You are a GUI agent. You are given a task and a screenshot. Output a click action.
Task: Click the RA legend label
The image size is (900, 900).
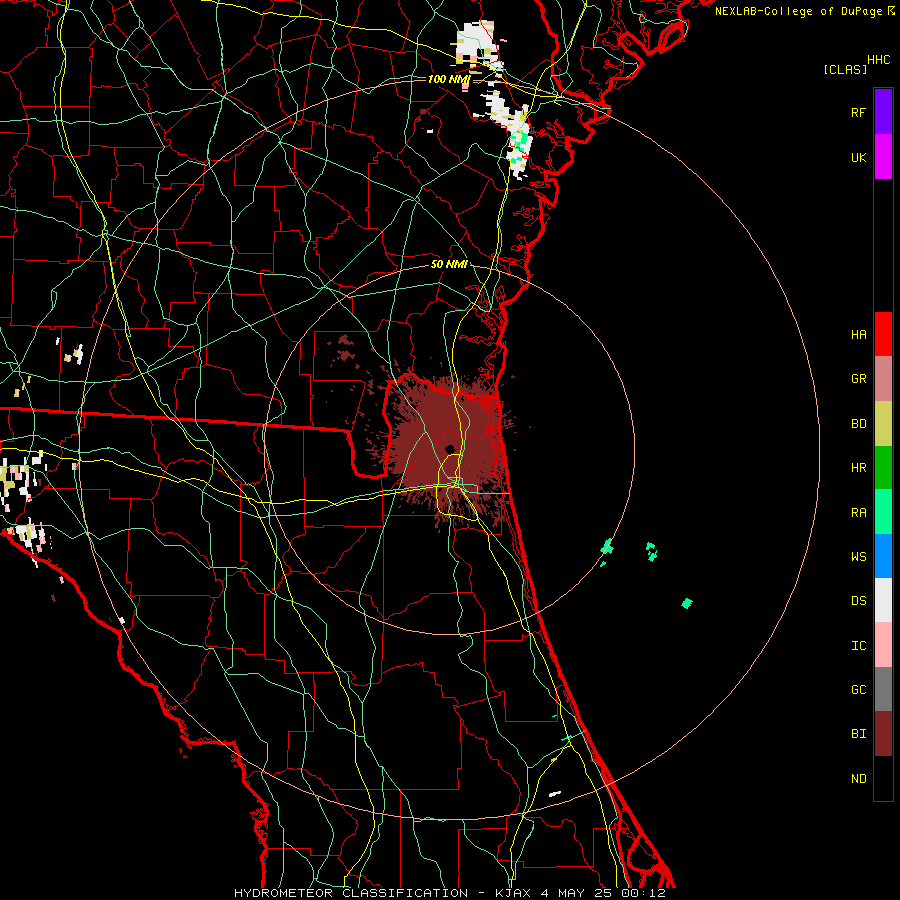pos(858,512)
